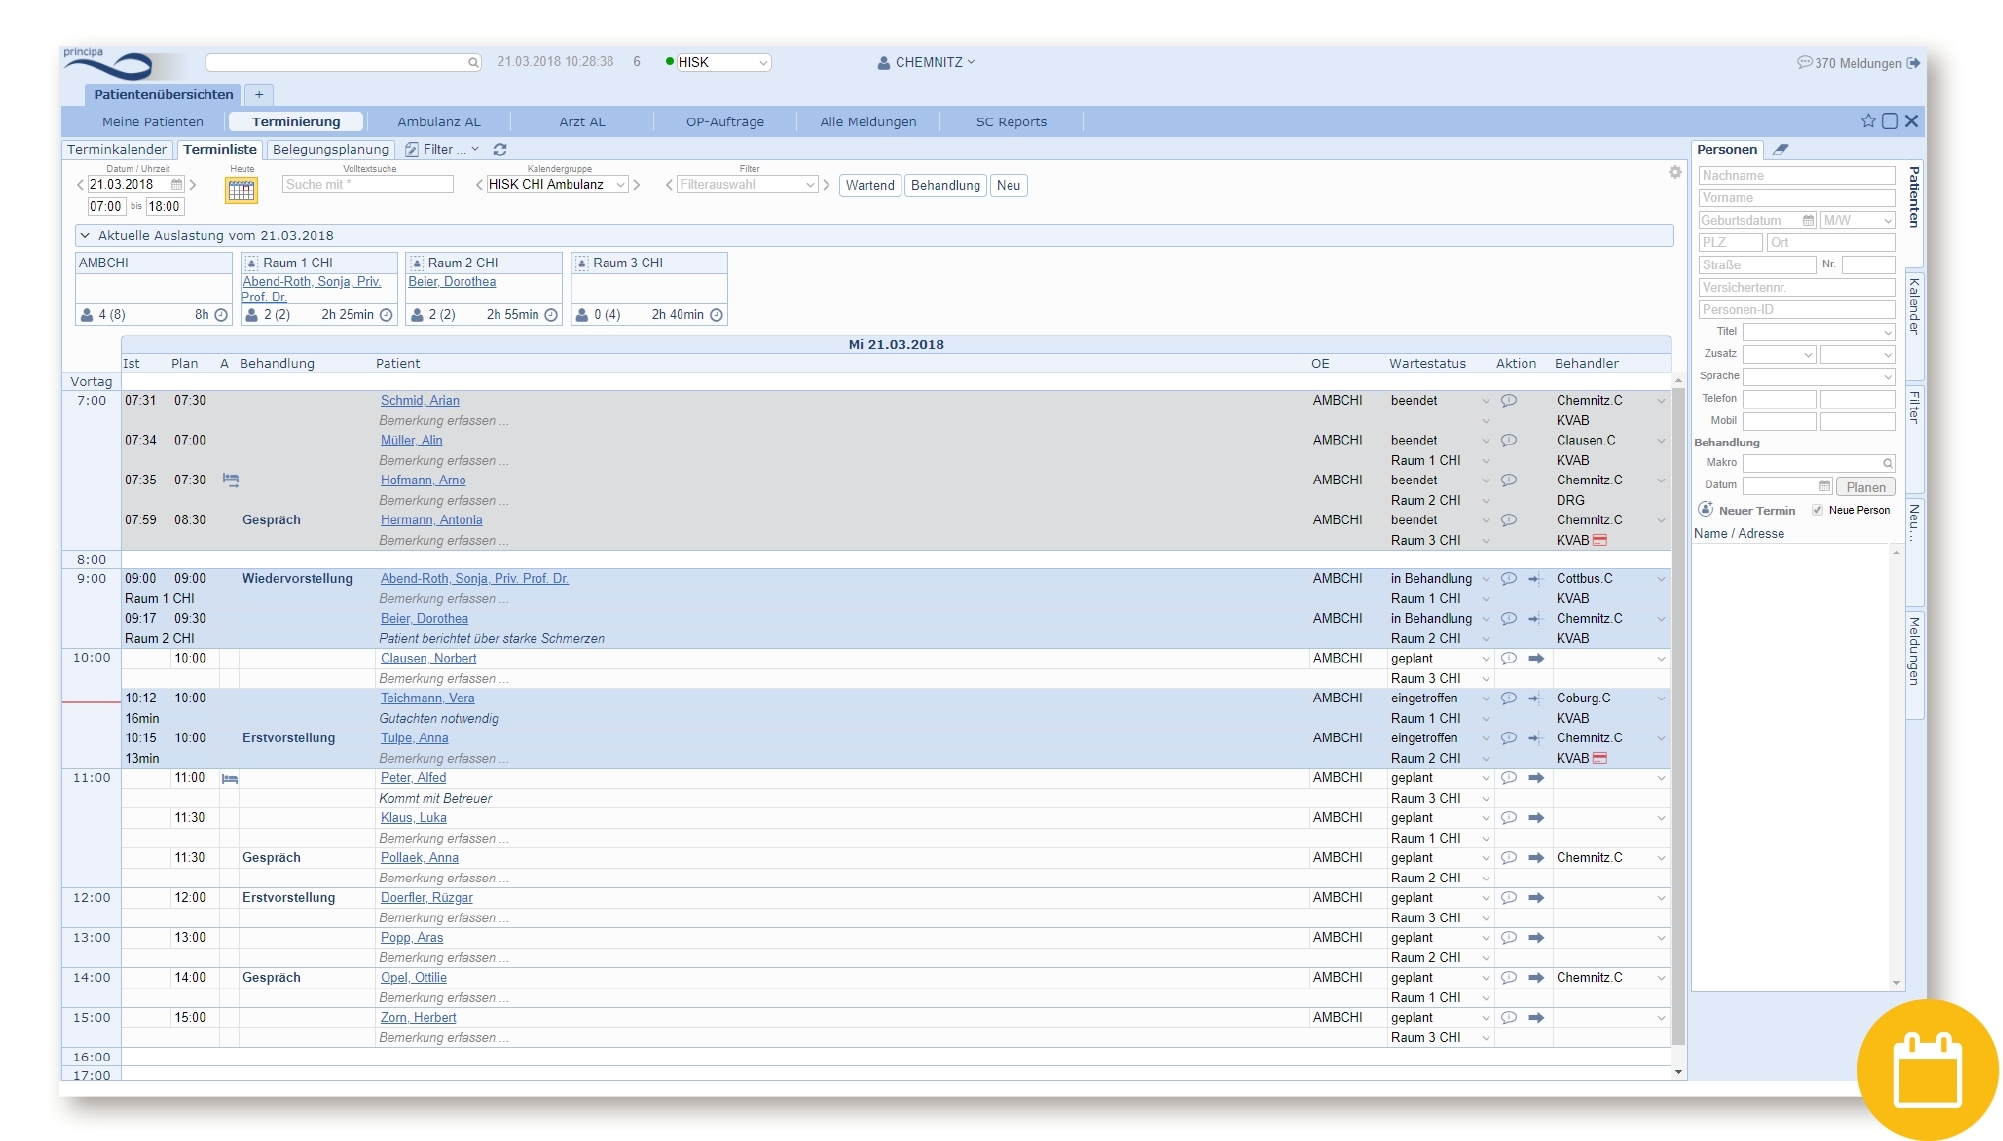Click the settings gear above list
Image resolution: width=2003 pixels, height=1141 pixels.
click(x=1675, y=173)
